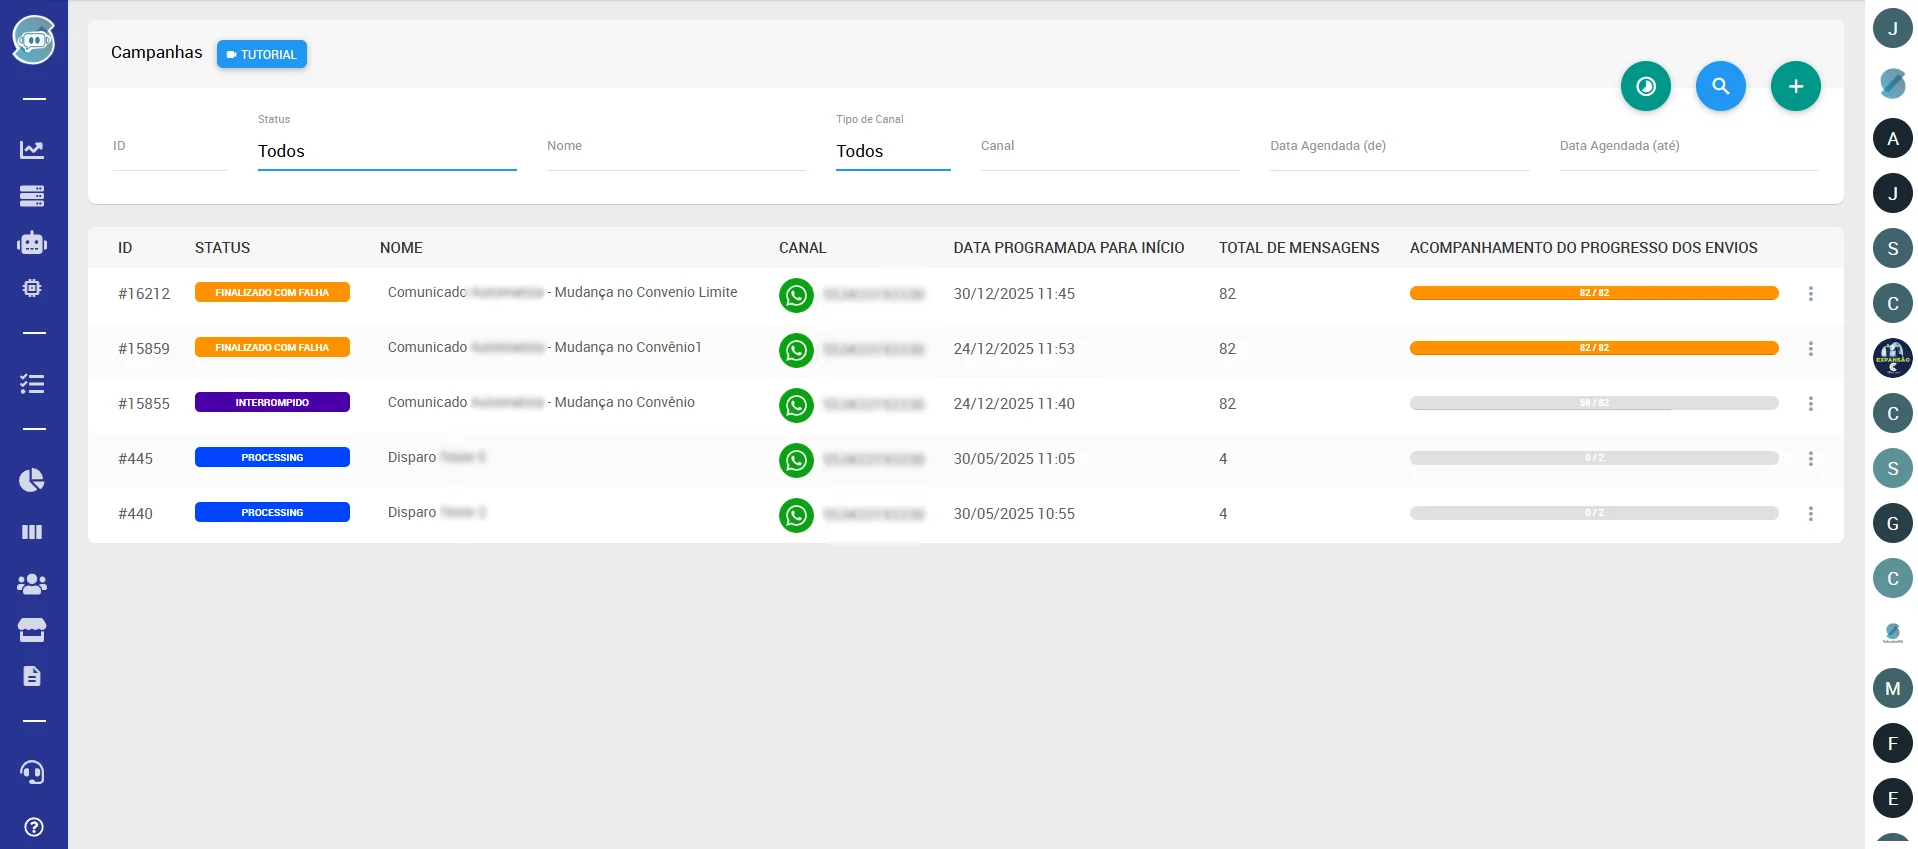The width and height of the screenshot is (1918, 849).
Task: Open the TUTORIAL video button
Action: 262,54
